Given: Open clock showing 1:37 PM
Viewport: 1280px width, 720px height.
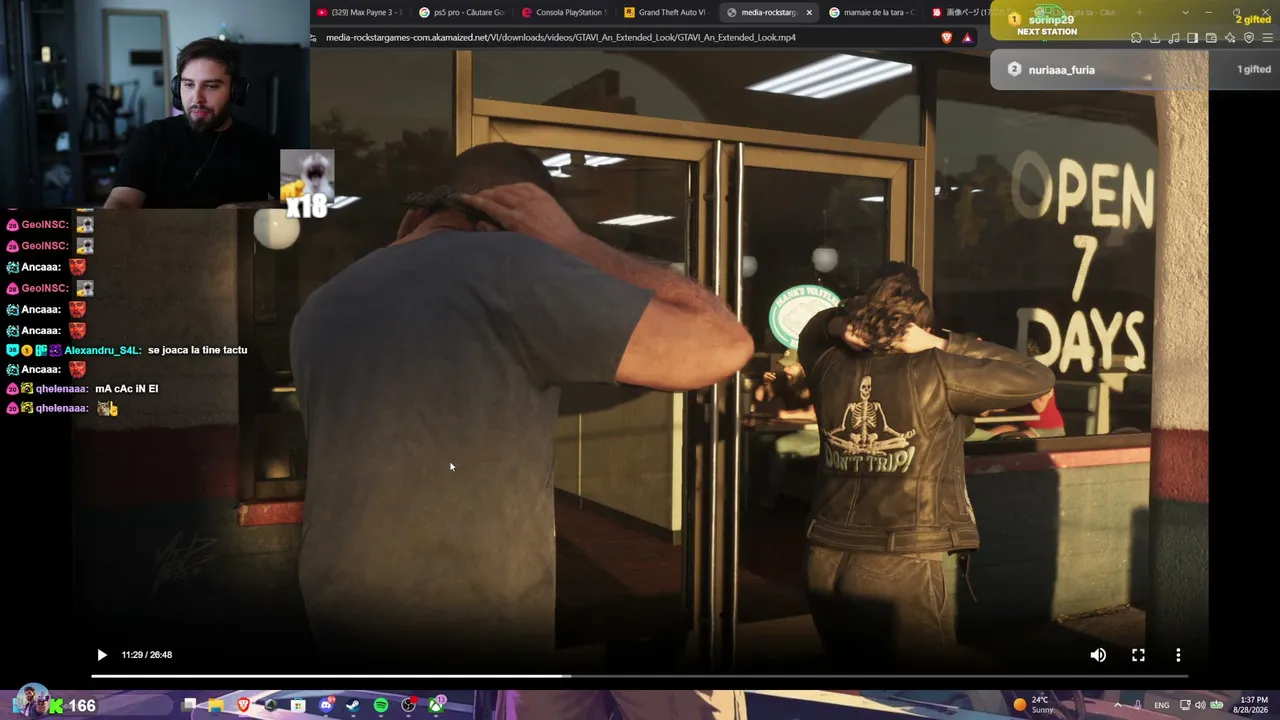Looking at the screenshot, I should 1254,705.
